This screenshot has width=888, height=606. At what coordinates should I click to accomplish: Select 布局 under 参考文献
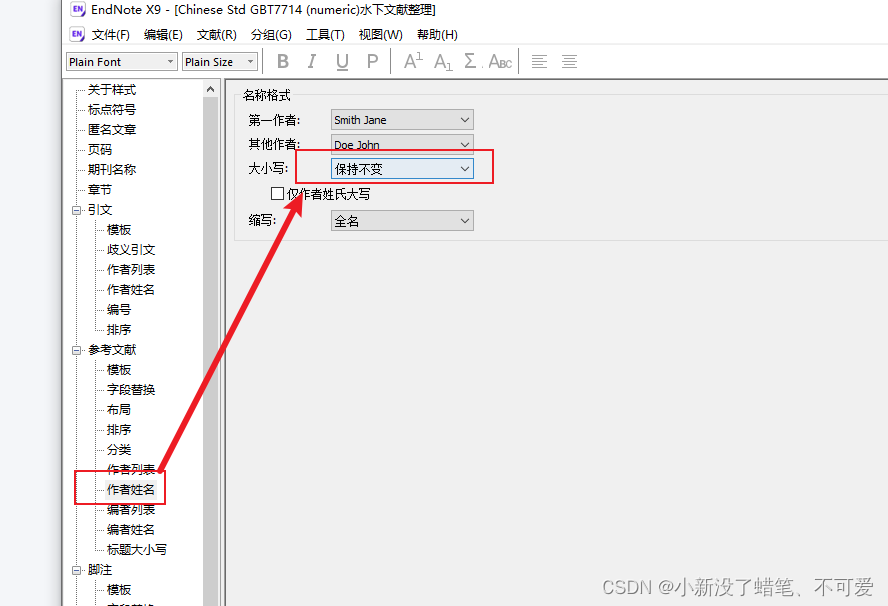point(119,409)
